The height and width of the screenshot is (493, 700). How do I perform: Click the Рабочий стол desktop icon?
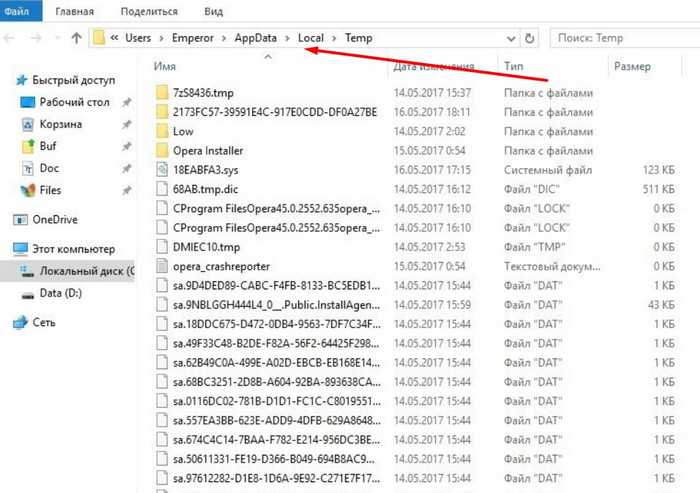click(28, 102)
